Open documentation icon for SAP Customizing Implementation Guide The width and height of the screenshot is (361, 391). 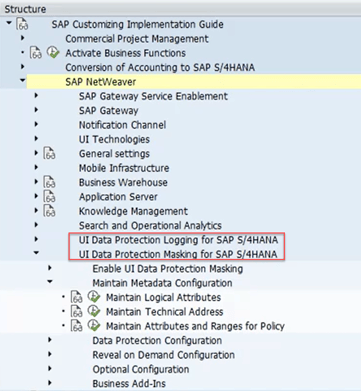click(x=22, y=24)
